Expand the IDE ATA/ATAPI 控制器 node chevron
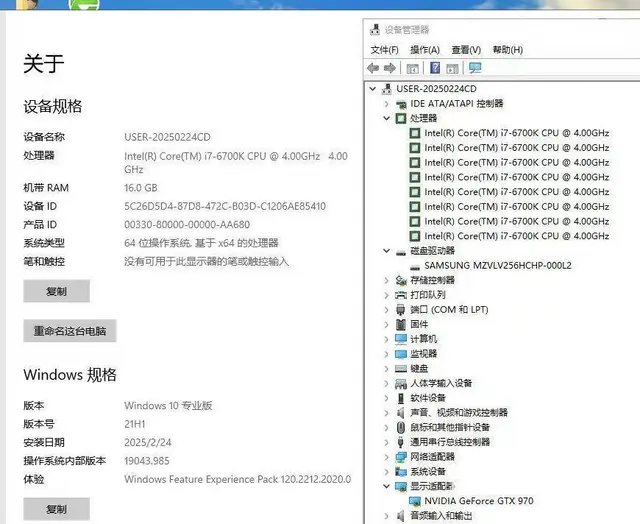 click(x=386, y=104)
